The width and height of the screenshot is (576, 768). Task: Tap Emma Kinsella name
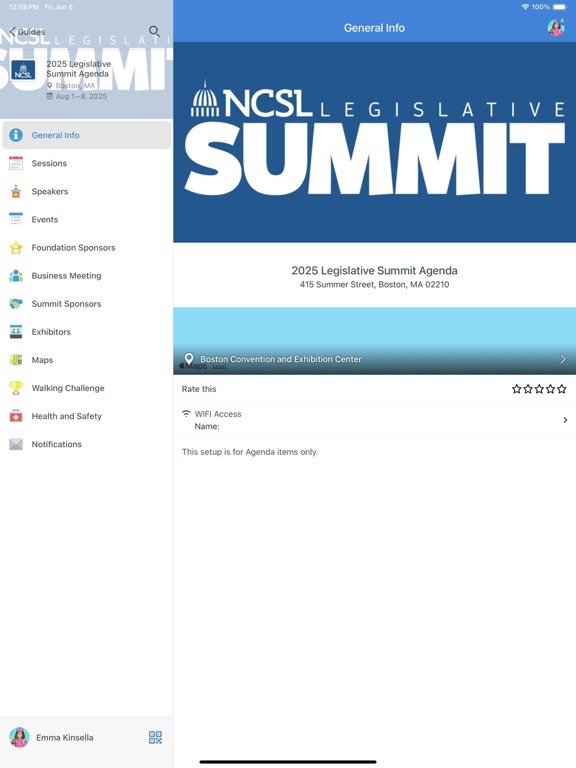point(65,737)
